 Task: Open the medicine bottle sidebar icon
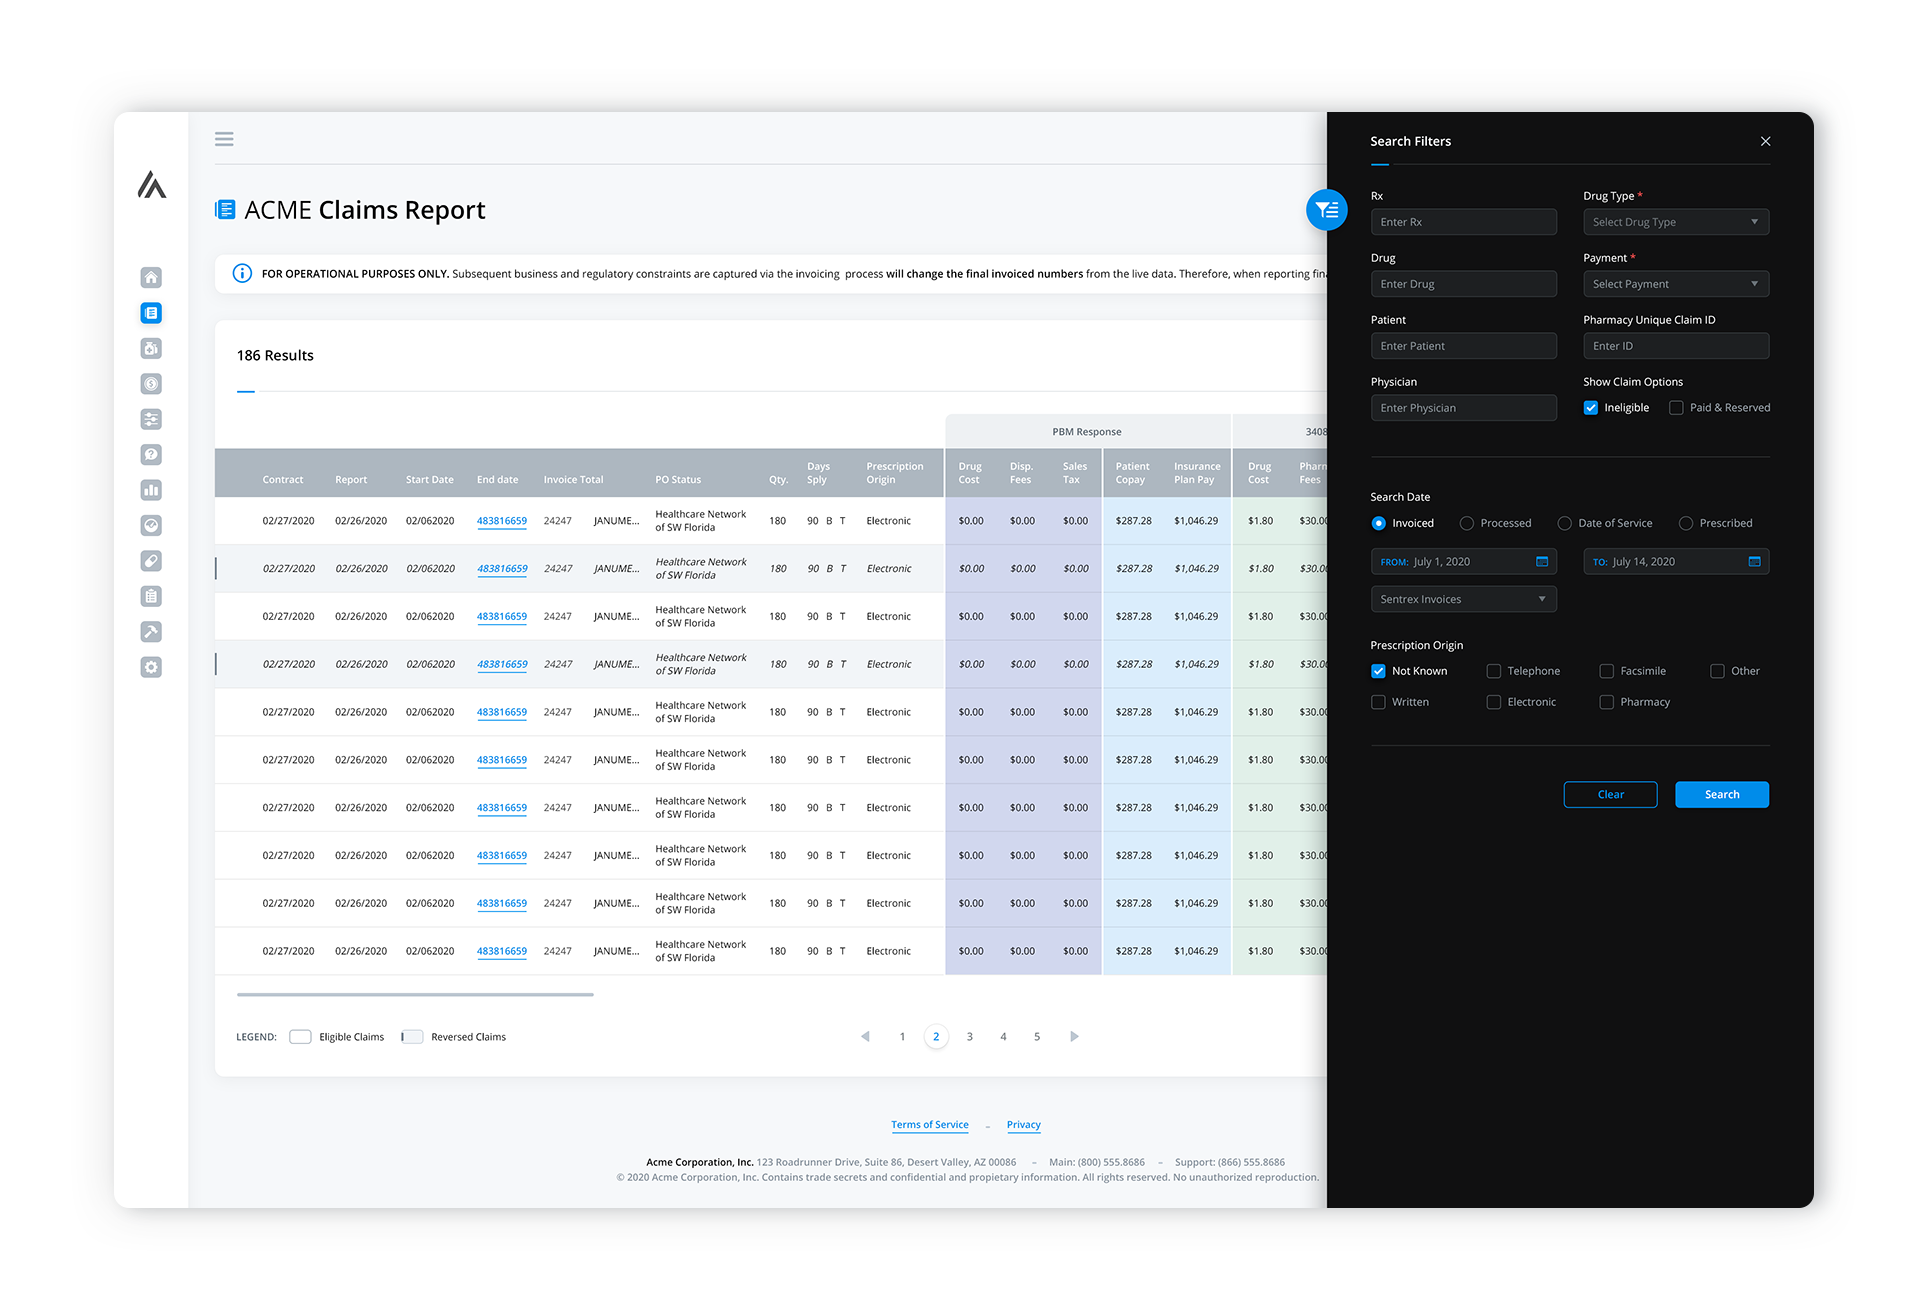click(151, 348)
